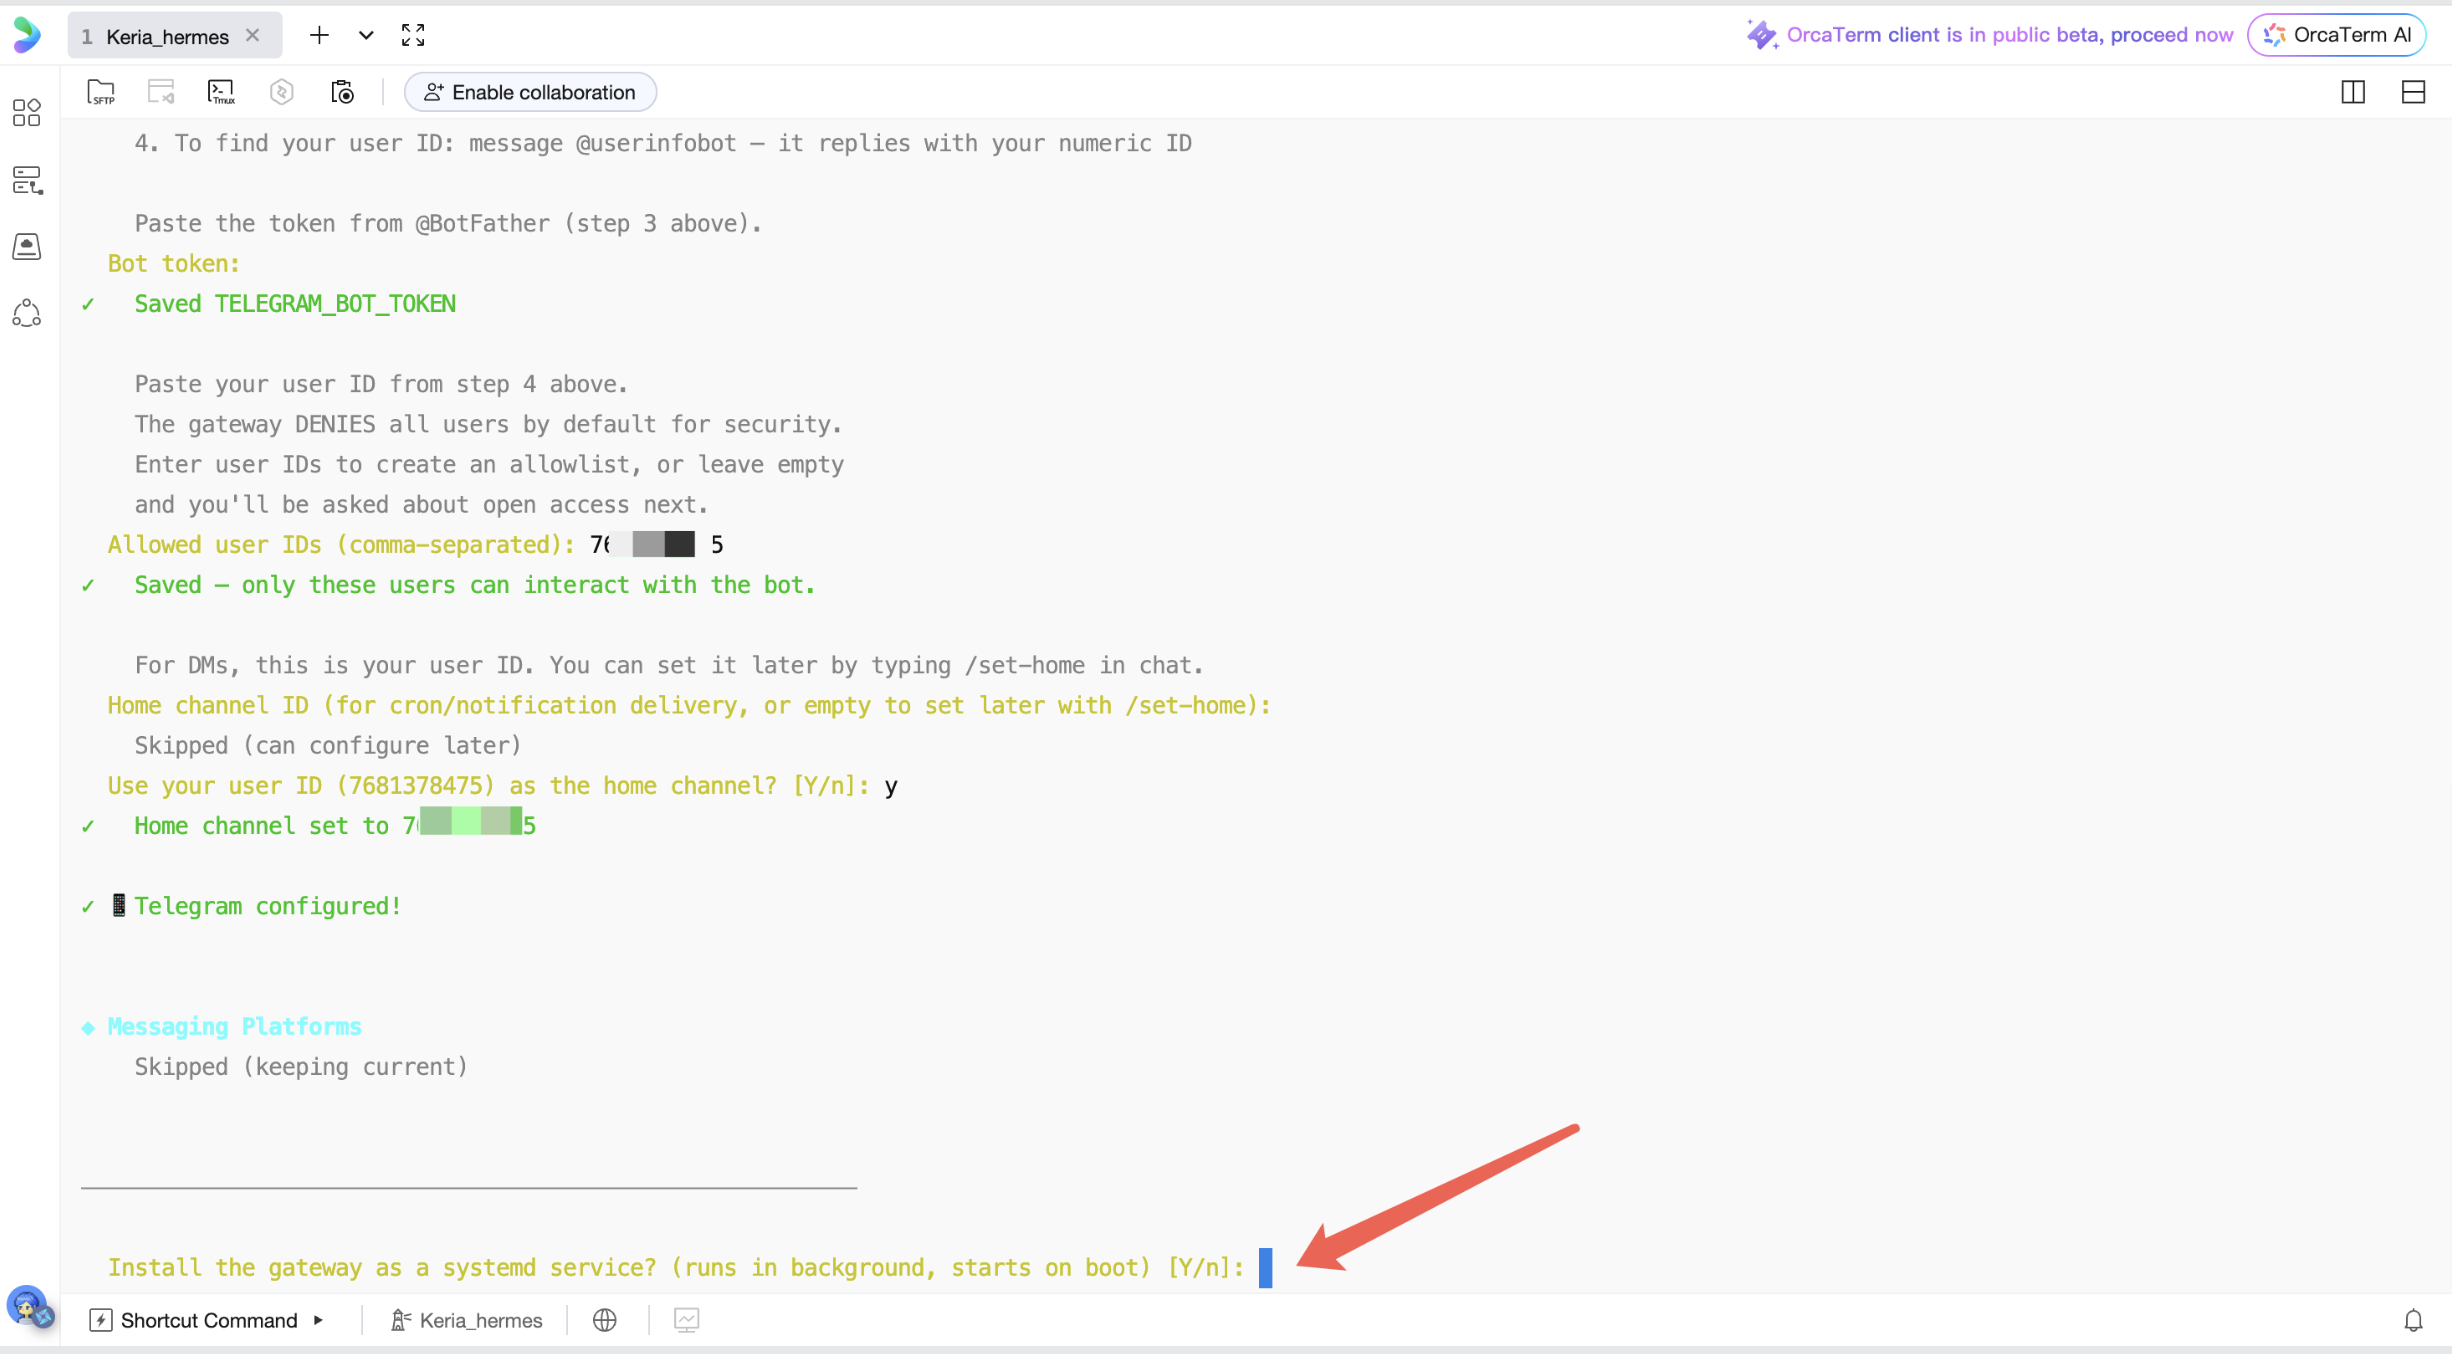The width and height of the screenshot is (2452, 1354).
Task: Click the globe network icon in status bar
Action: pos(605,1320)
